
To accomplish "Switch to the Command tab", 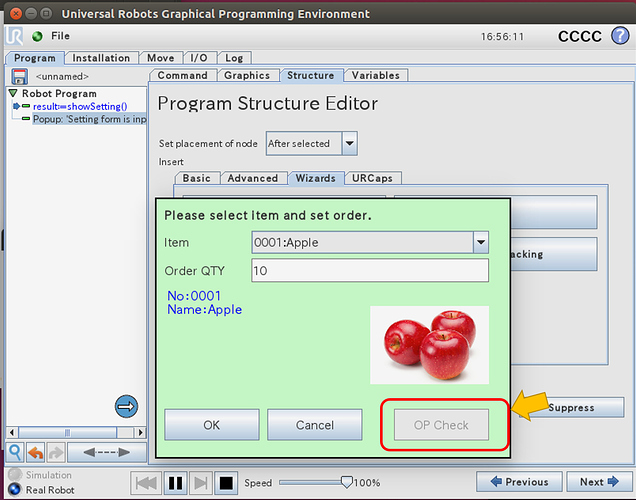I will pos(183,75).
